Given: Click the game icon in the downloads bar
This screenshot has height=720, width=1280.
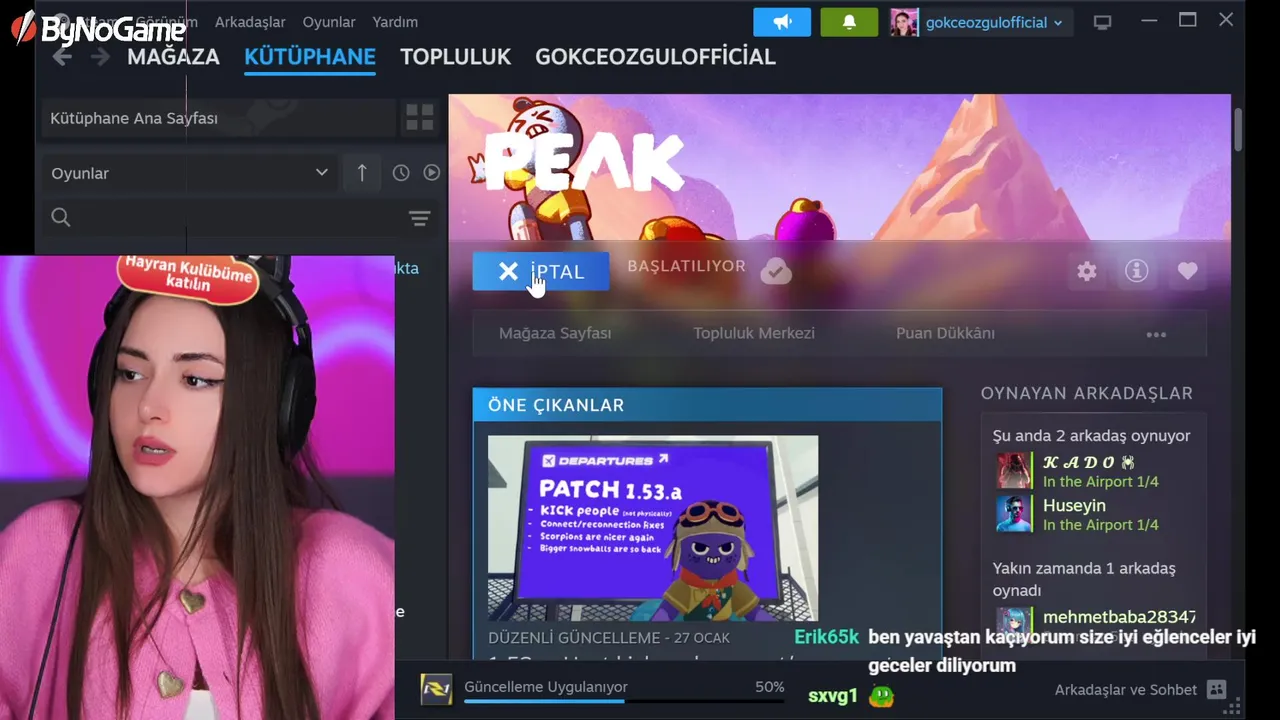Looking at the screenshot, I should pos(436,689).
